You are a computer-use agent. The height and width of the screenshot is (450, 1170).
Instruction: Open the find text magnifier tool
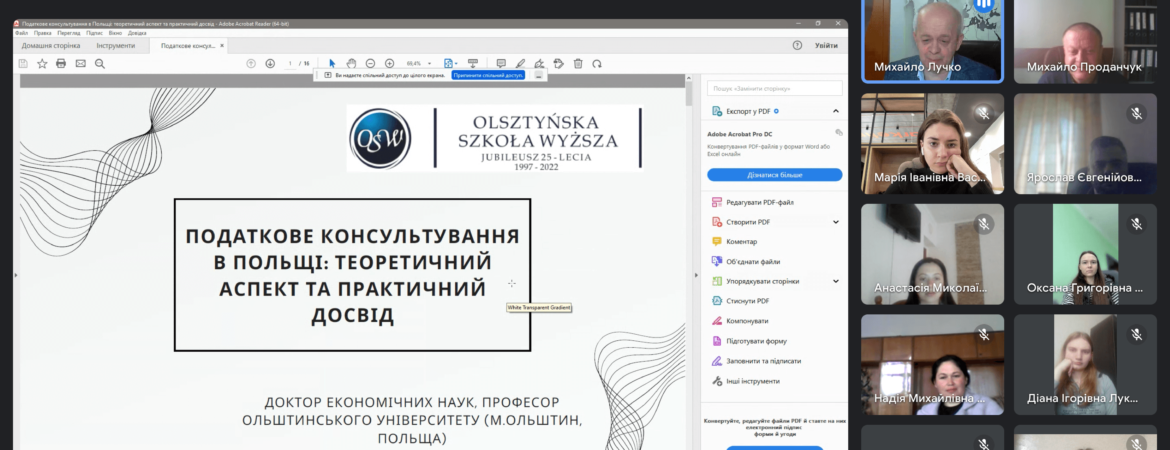100,63
